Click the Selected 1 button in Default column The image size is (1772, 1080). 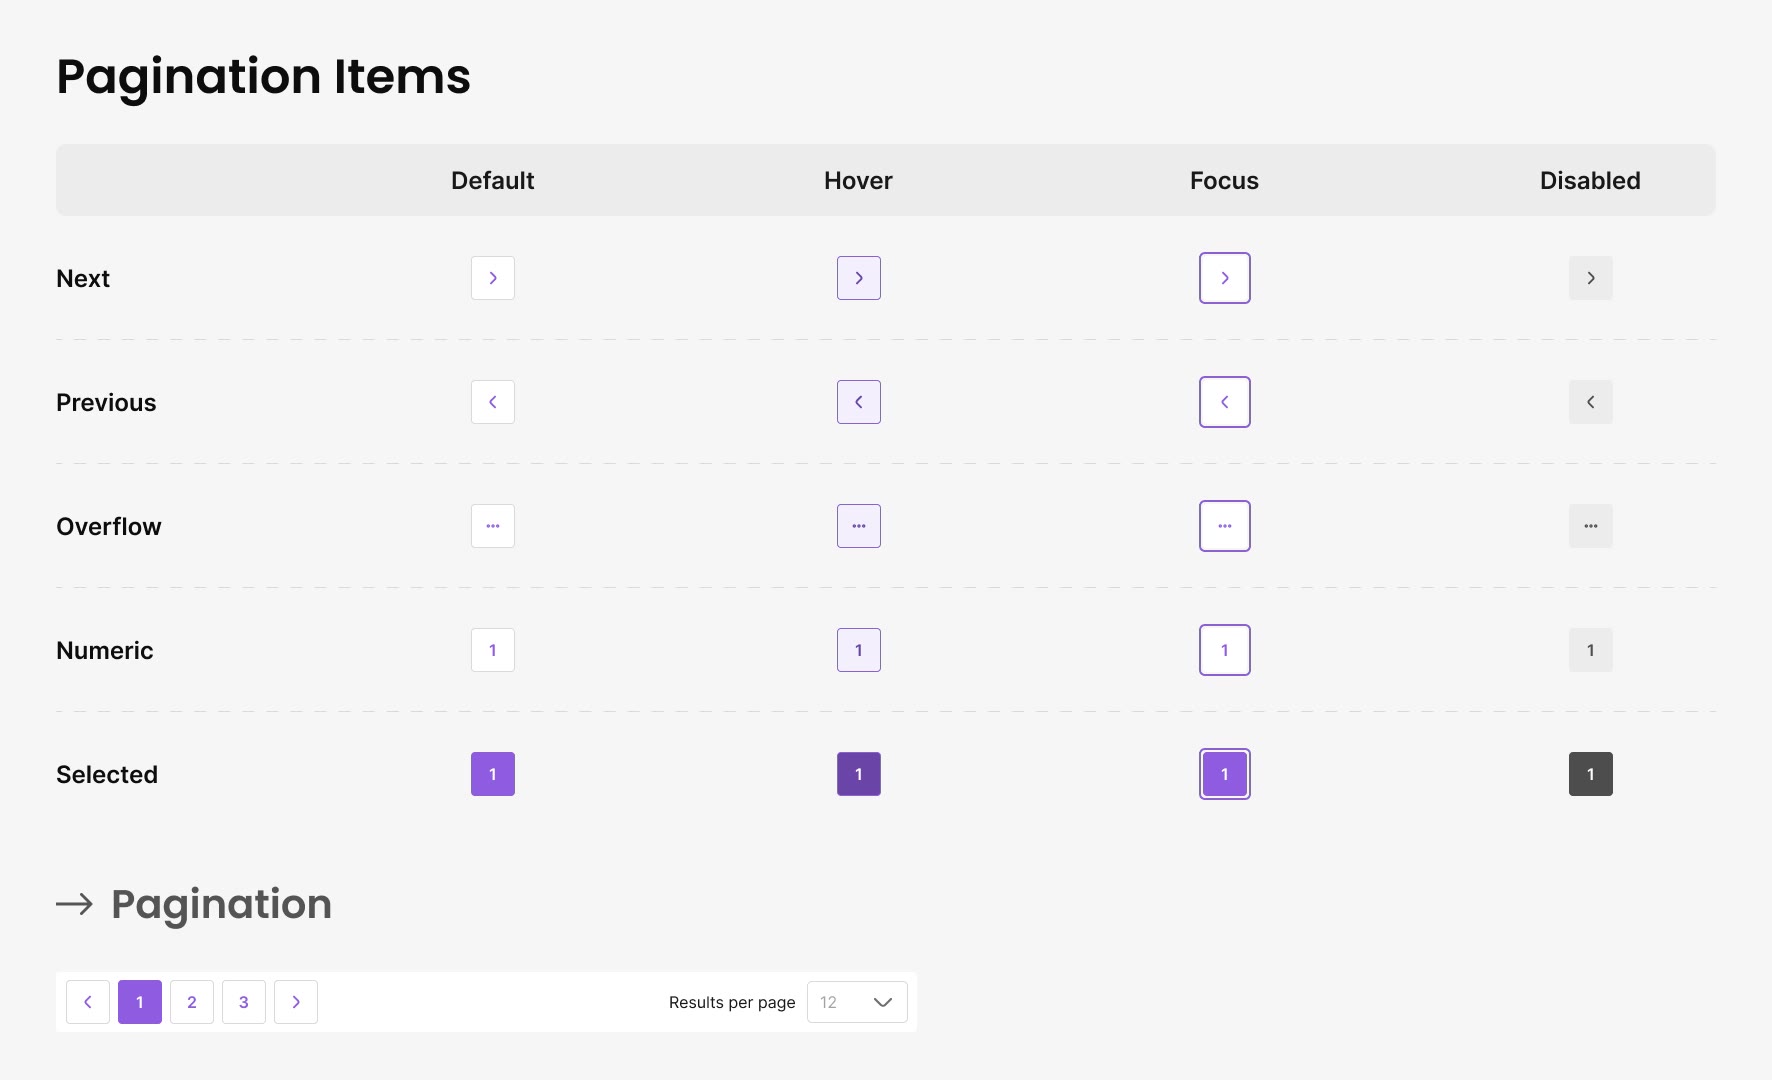tap(493, 774)
